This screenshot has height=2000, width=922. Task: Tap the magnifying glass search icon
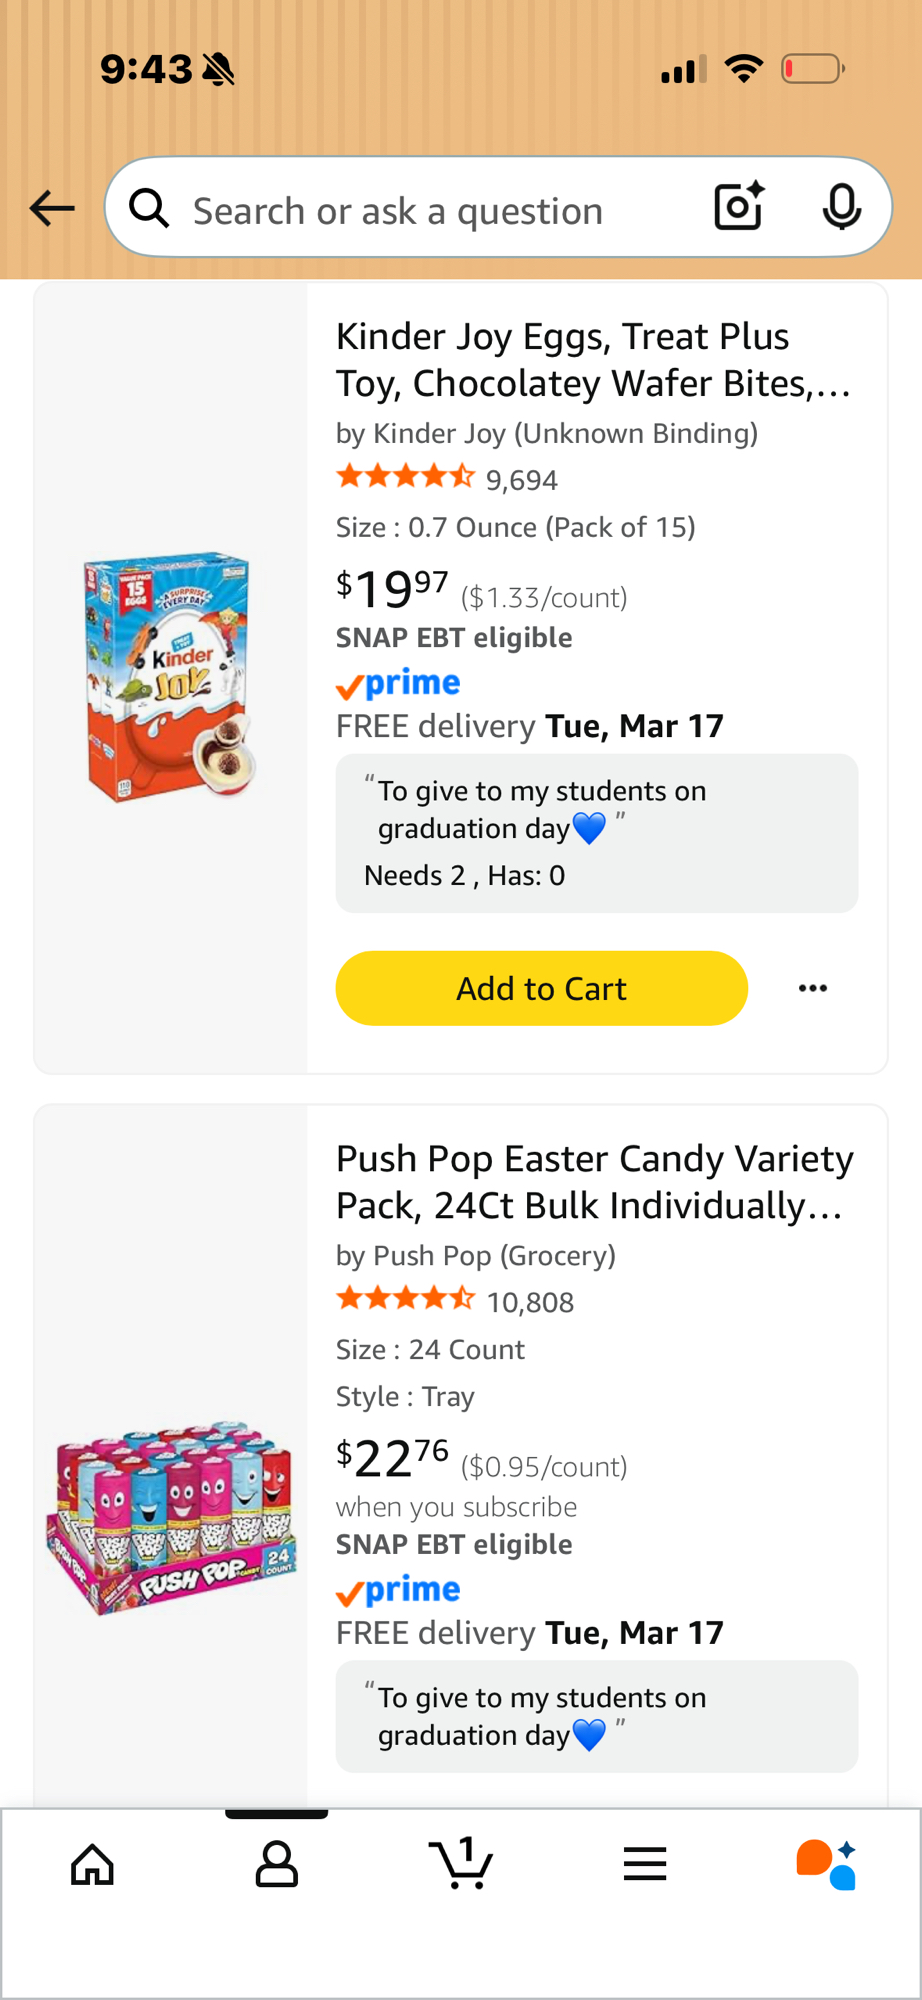click(x=149, y=208)
